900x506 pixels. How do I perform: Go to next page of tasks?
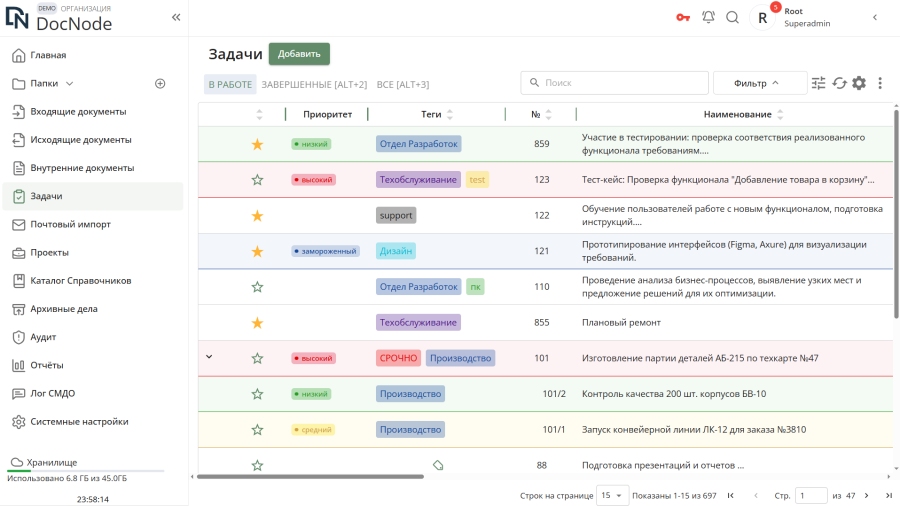point(866,495)
